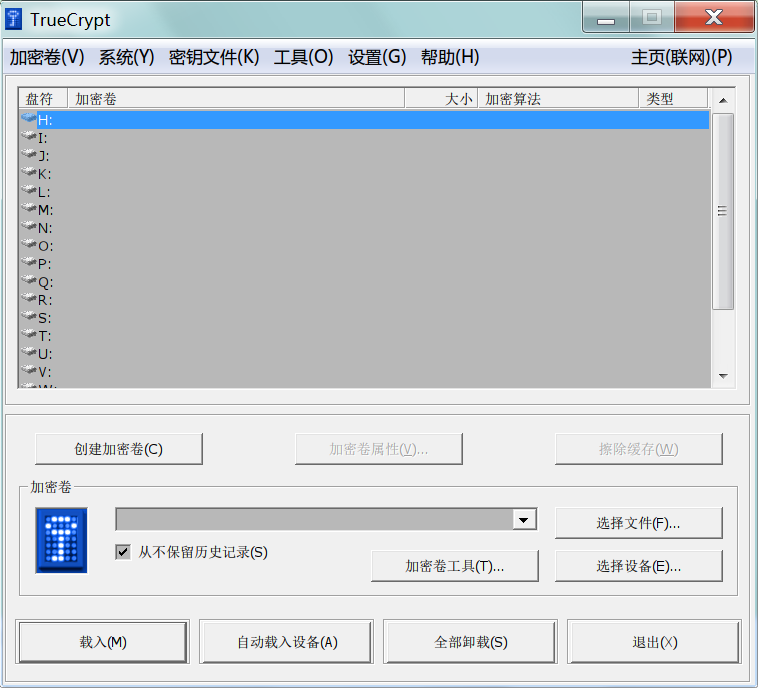This screenshot has height=688, width=758.
Task: Click the drive icon next to R:
Action: point(29,298)
